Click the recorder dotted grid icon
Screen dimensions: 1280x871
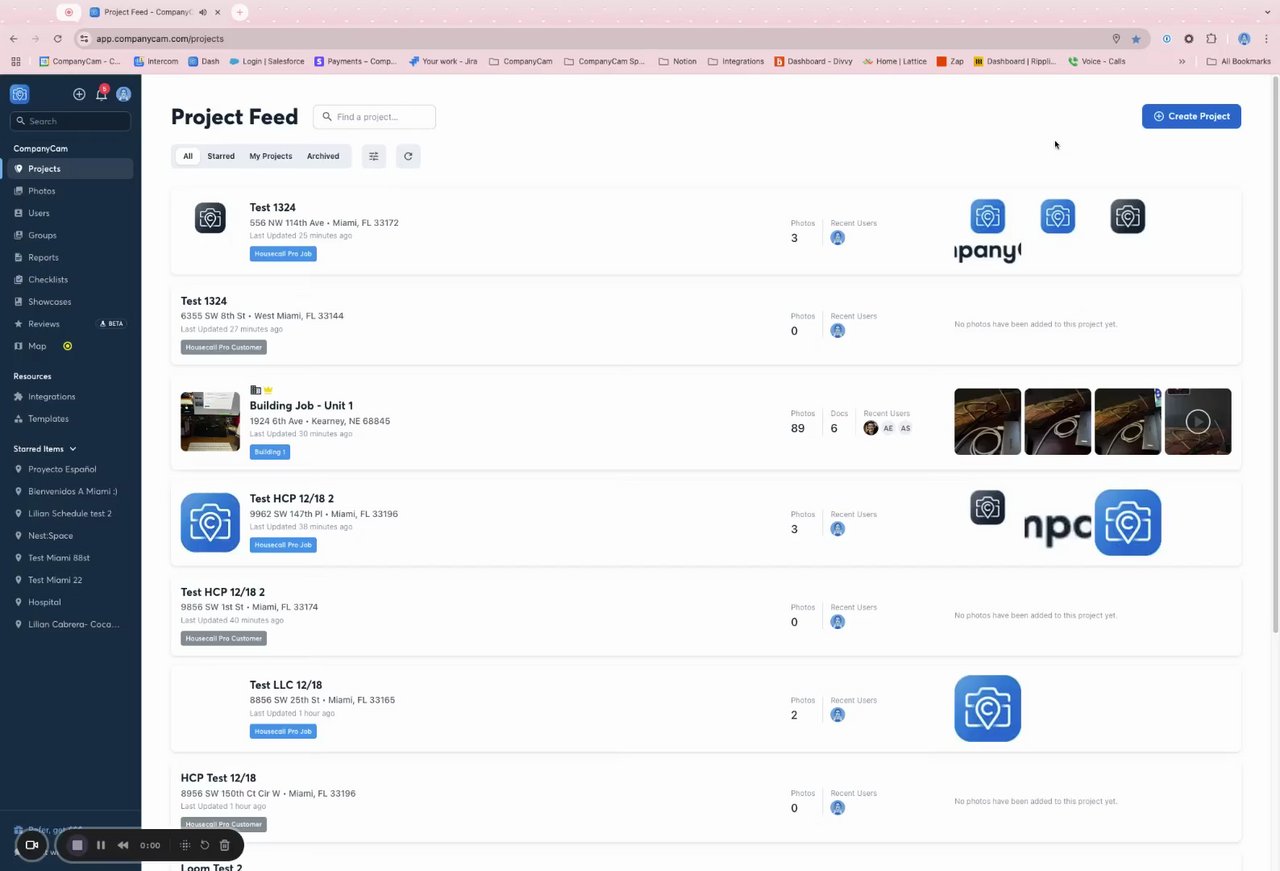click(185, 845)
